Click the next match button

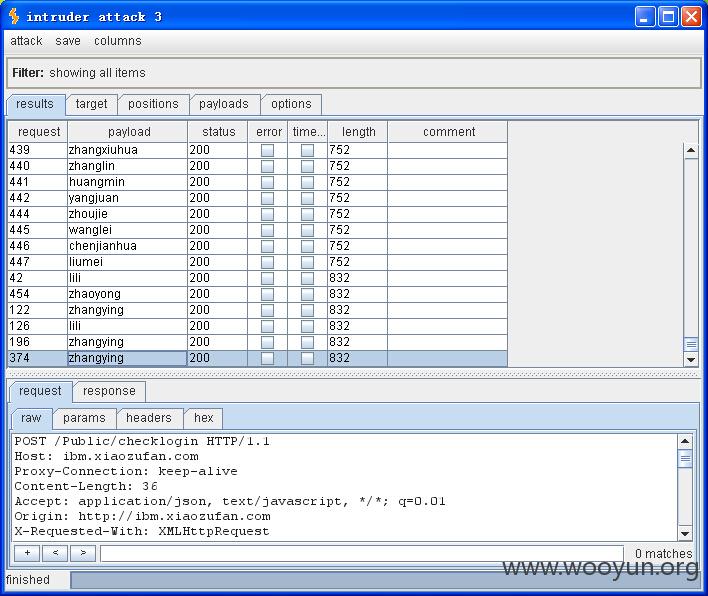[83, 553]
